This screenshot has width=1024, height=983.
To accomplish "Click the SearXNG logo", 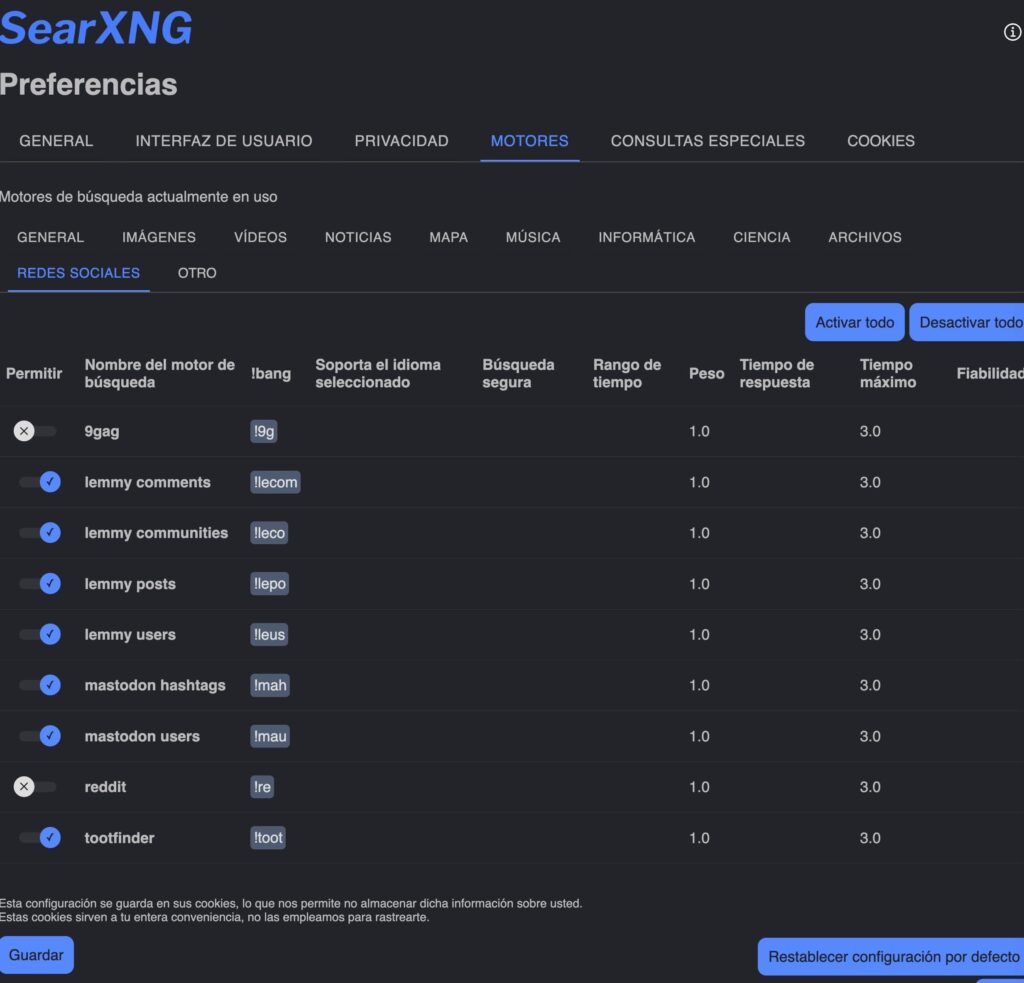I will pos(96,28).
